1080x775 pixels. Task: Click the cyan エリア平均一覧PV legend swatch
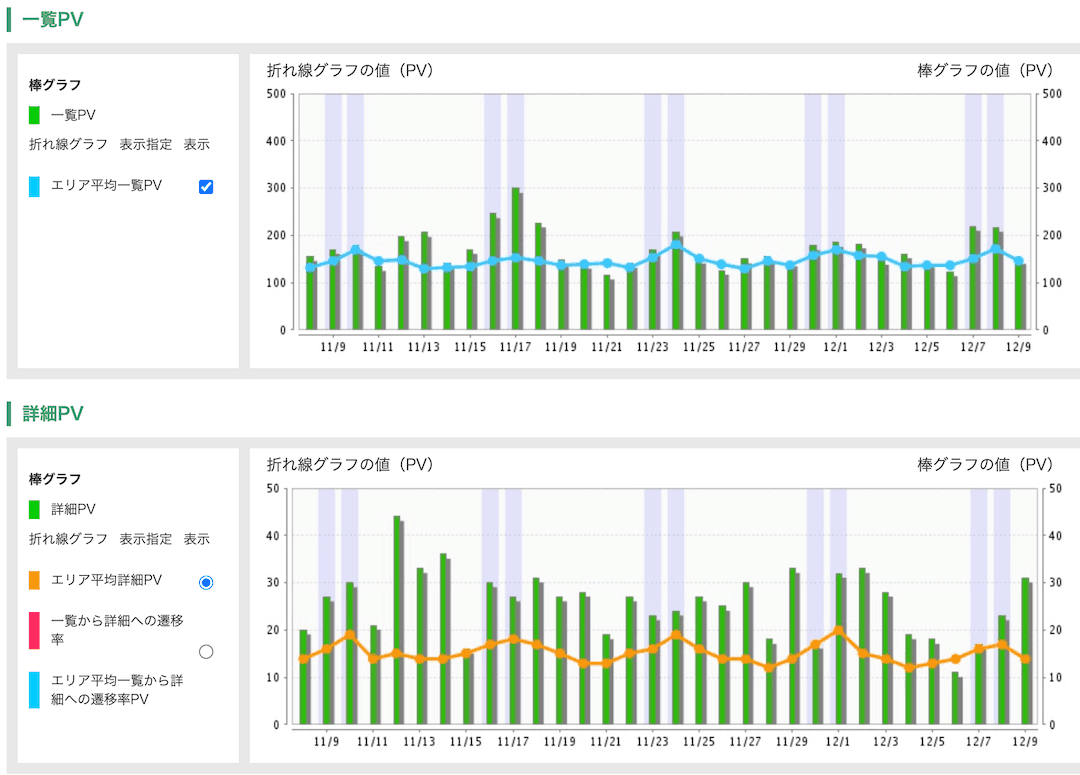pyautogui.click(x=35, y=186)
